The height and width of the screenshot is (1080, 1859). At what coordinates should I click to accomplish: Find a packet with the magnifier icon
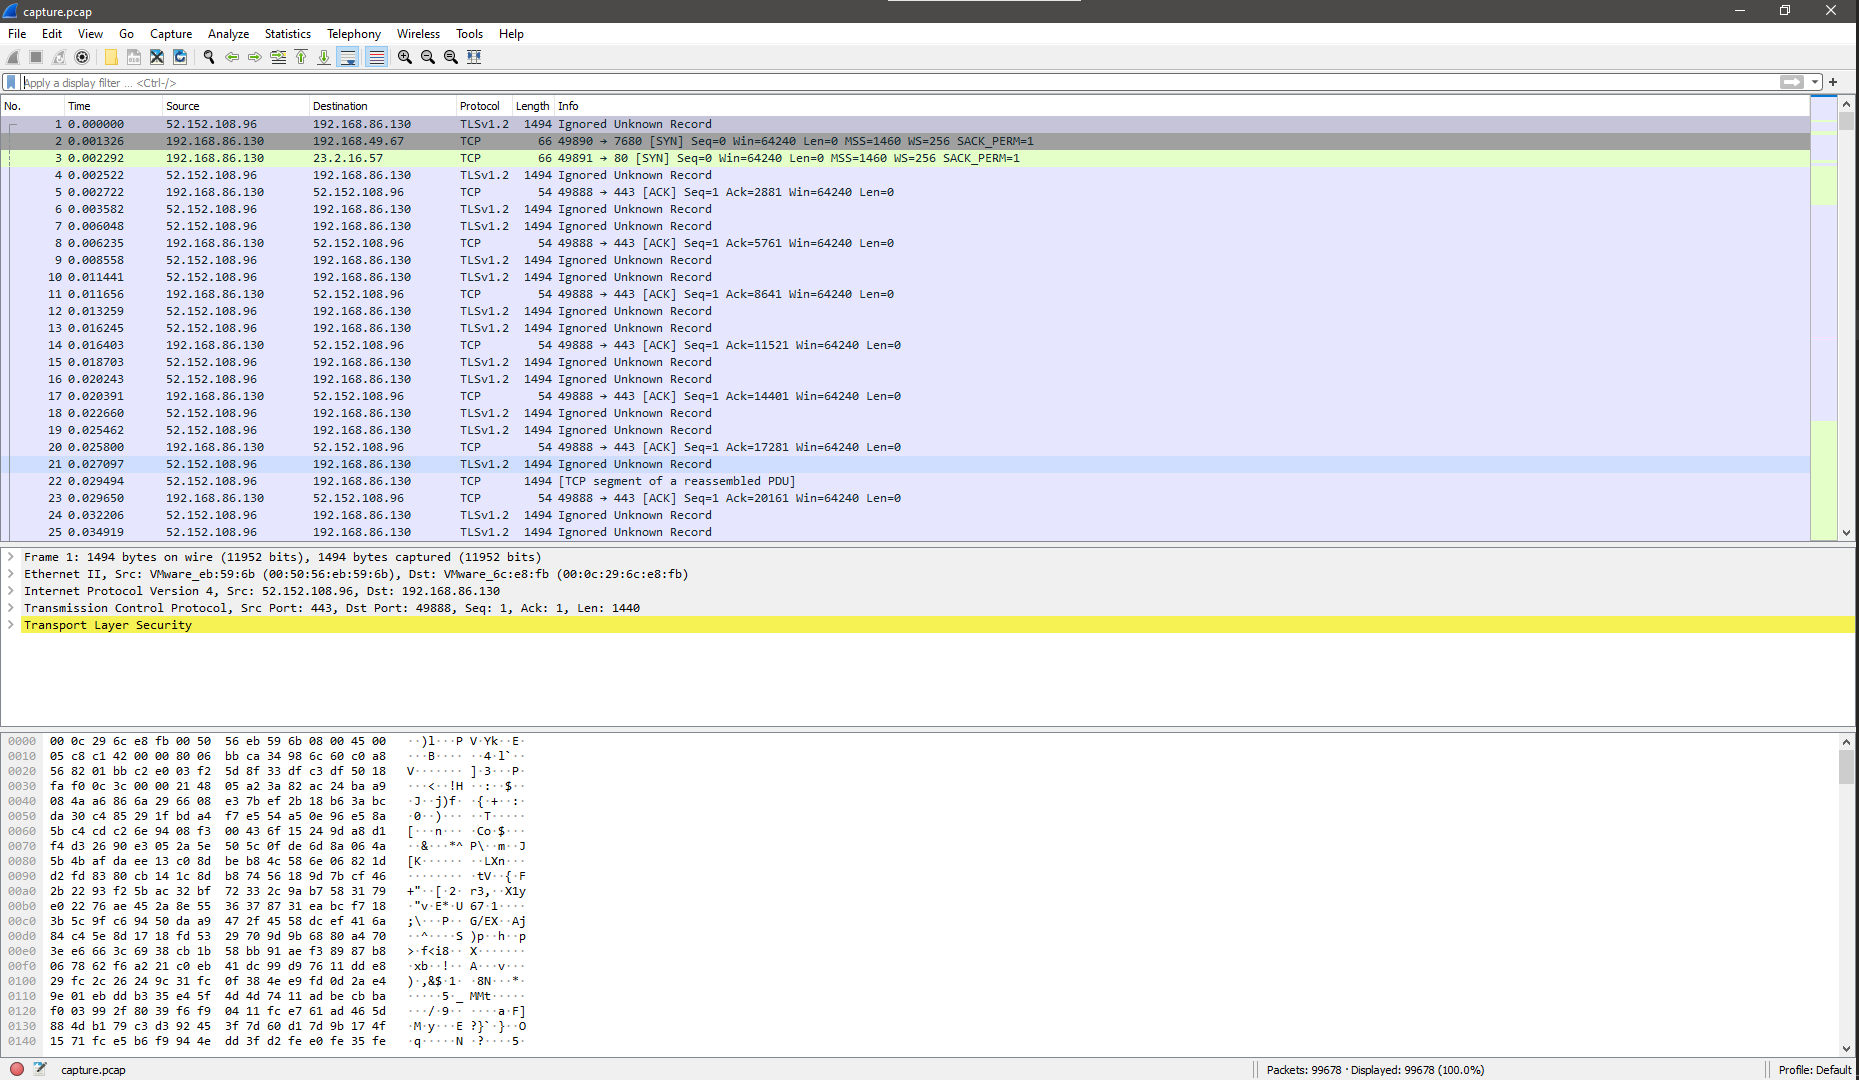tap(209, 57)
